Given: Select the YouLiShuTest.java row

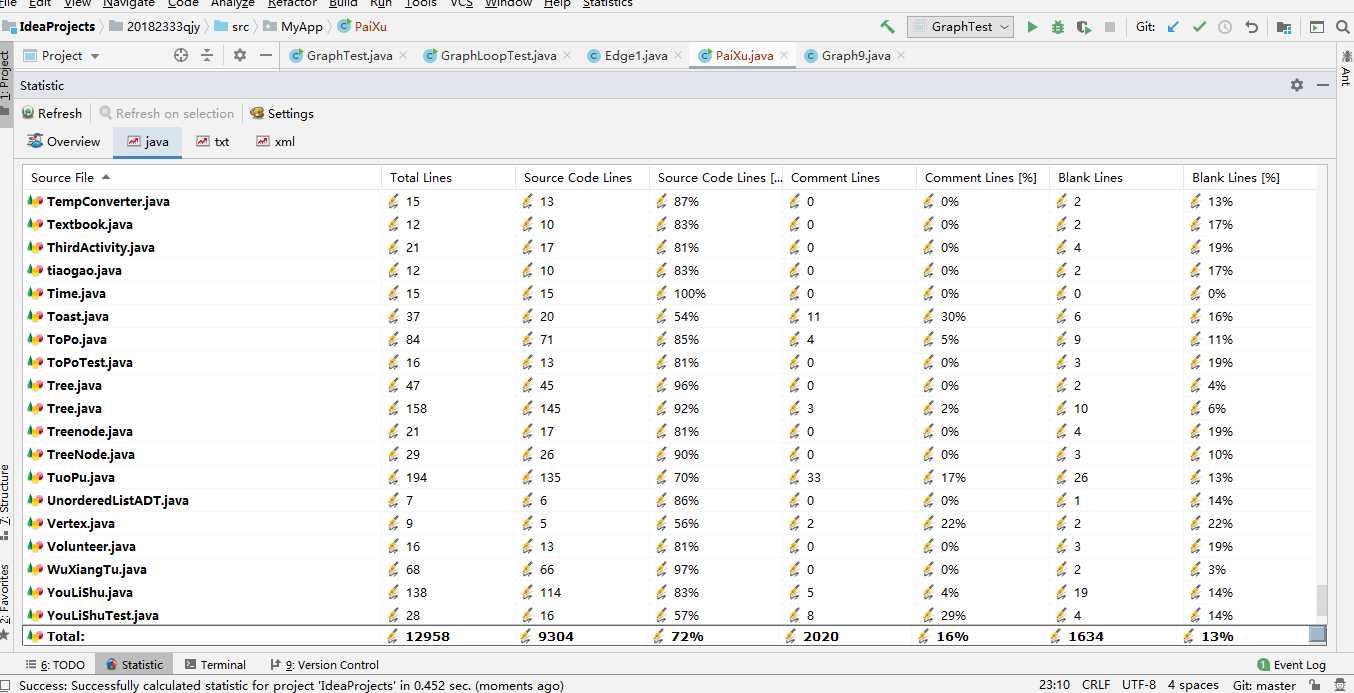Looking at the screenshot, I should 670,615.
